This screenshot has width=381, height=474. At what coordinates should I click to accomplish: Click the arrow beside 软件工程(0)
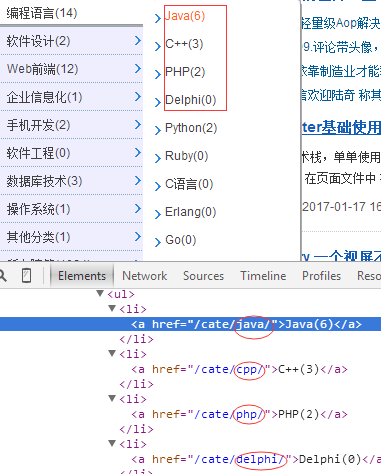coord(138,153)
